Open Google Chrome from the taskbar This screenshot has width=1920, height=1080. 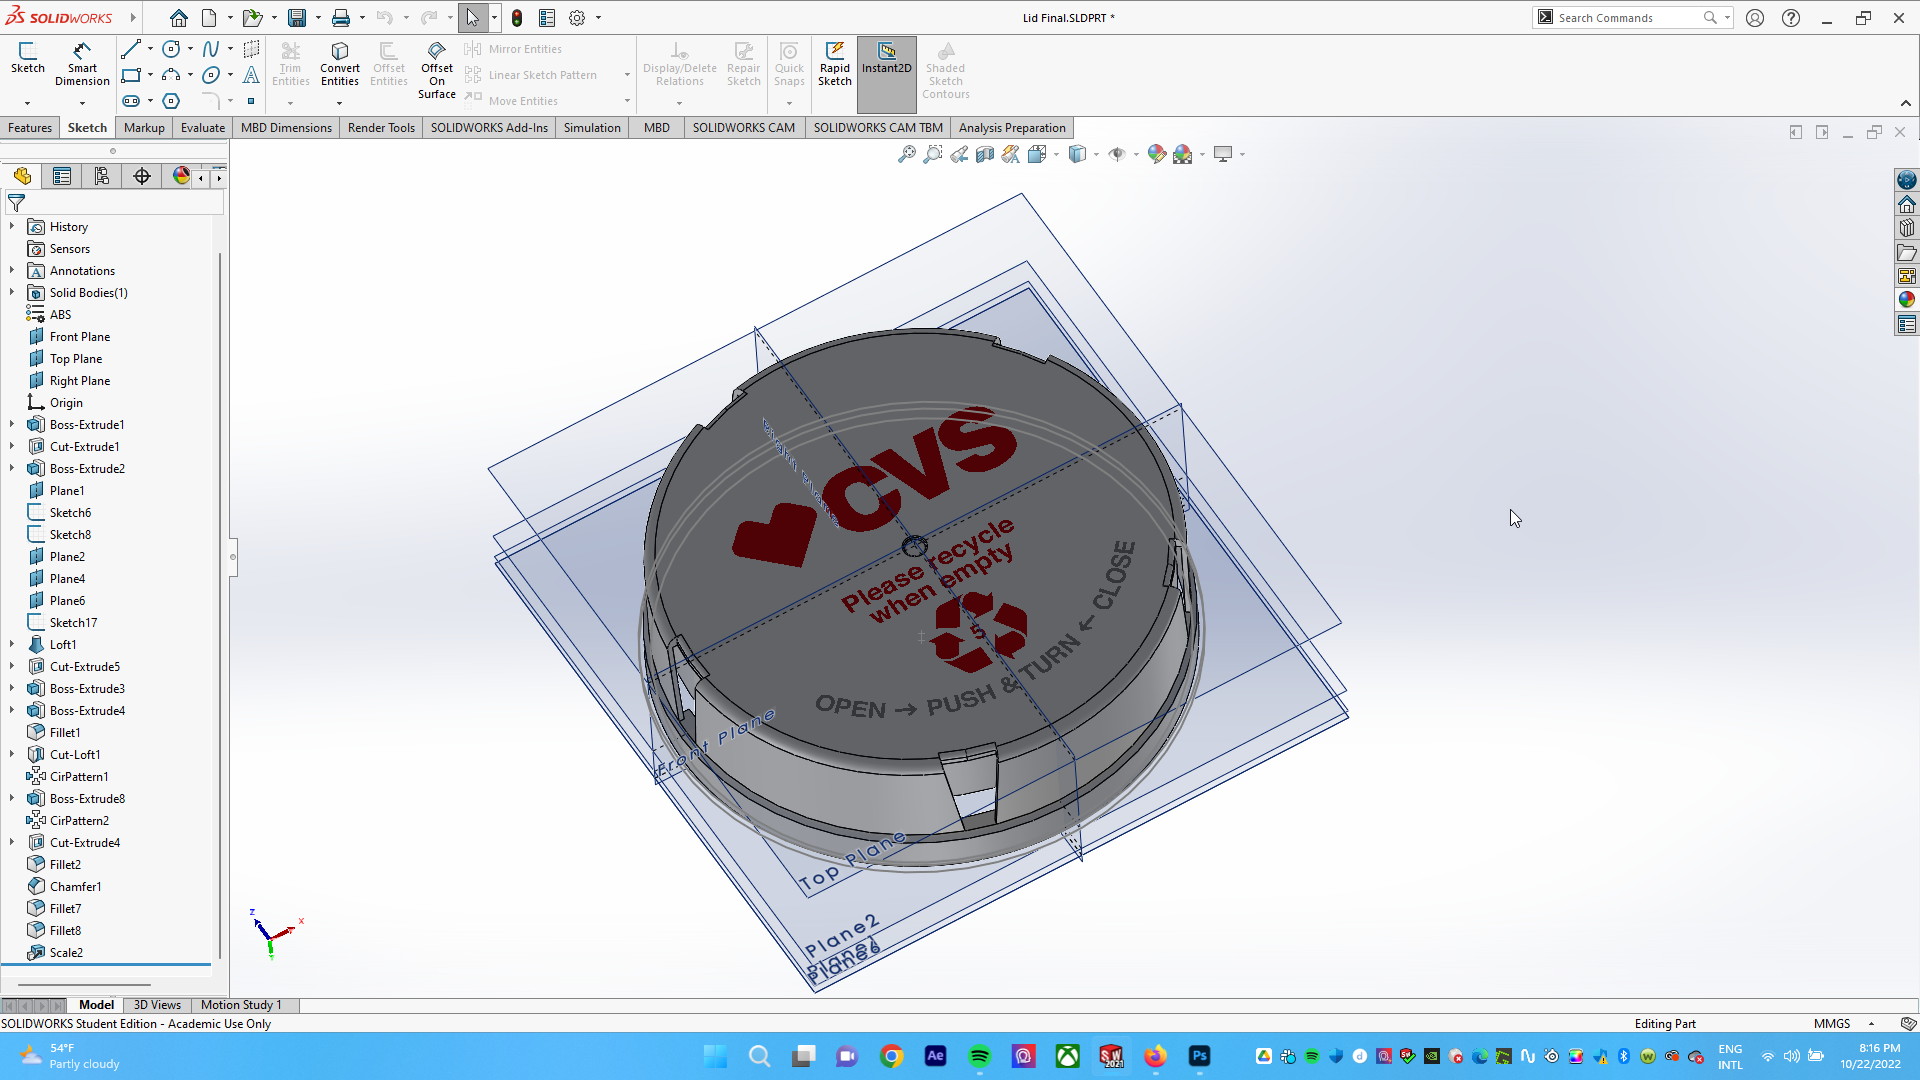click(x=892, y=1056)
